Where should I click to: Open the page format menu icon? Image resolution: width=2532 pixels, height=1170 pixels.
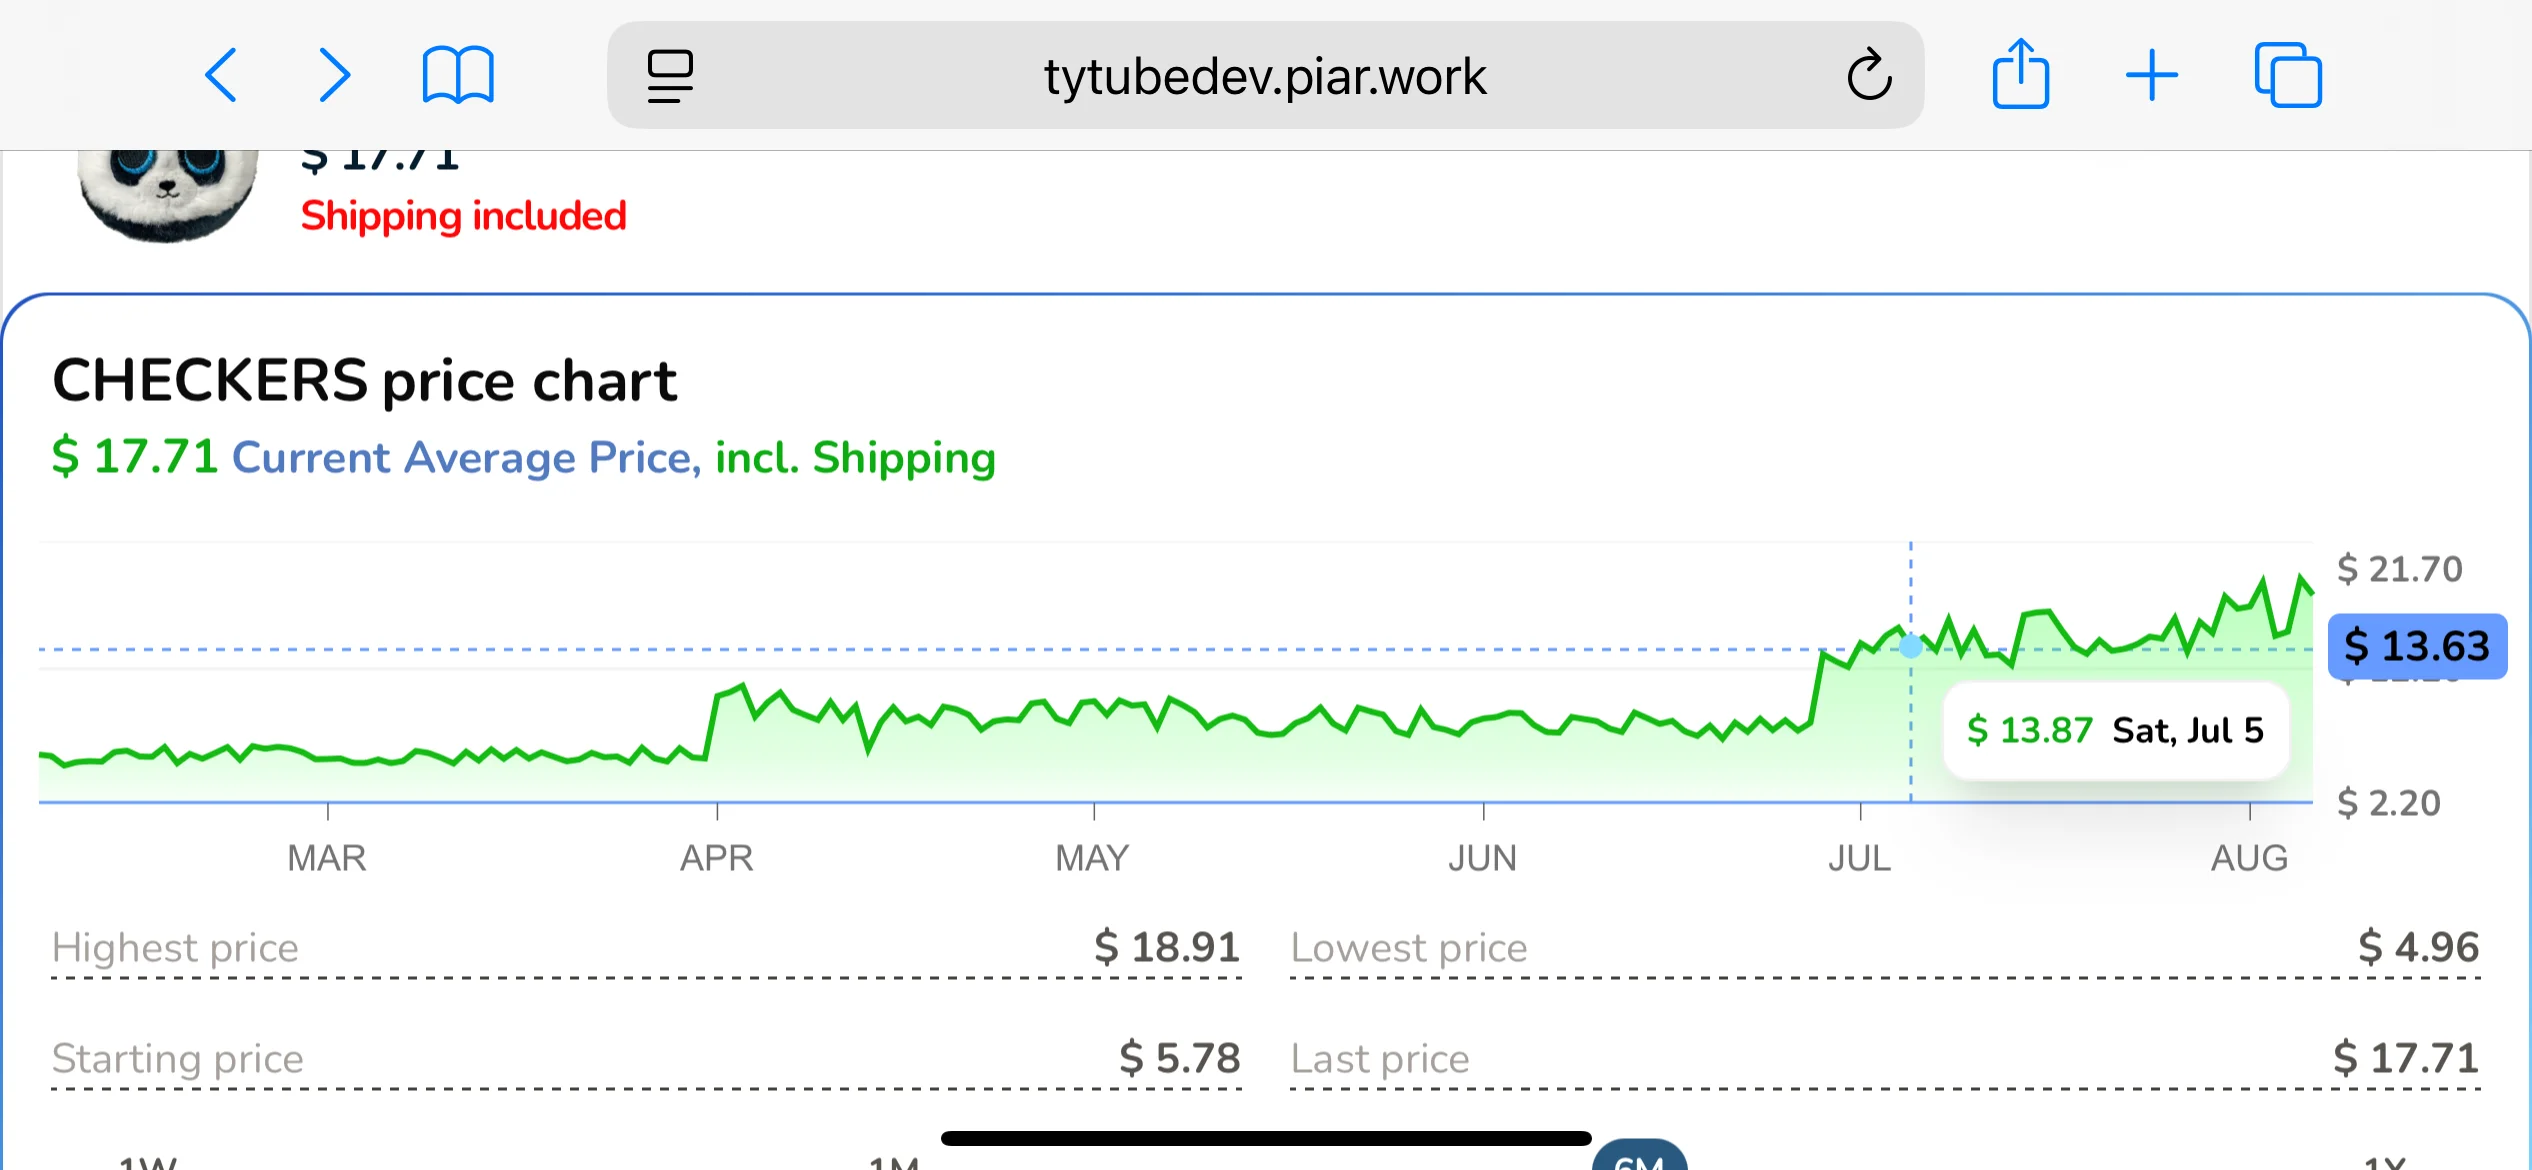click(x=670, y=76)
